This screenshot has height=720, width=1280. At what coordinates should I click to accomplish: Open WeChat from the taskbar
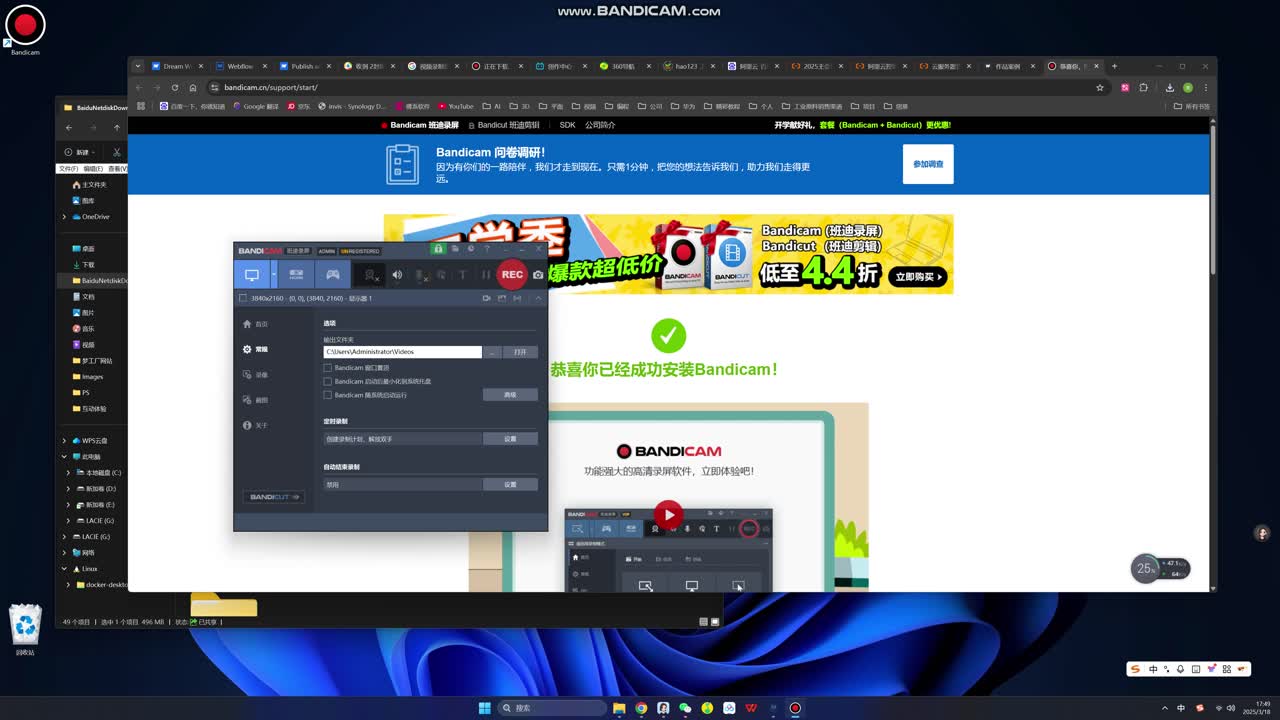click(x=685, y=708)
